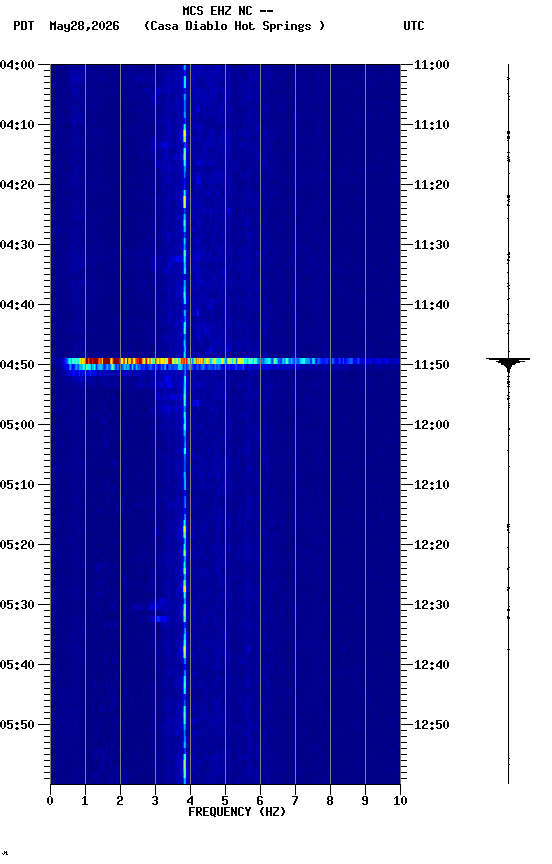
Task: Click the 11:00 UTC time label
Action: [432, 65]
